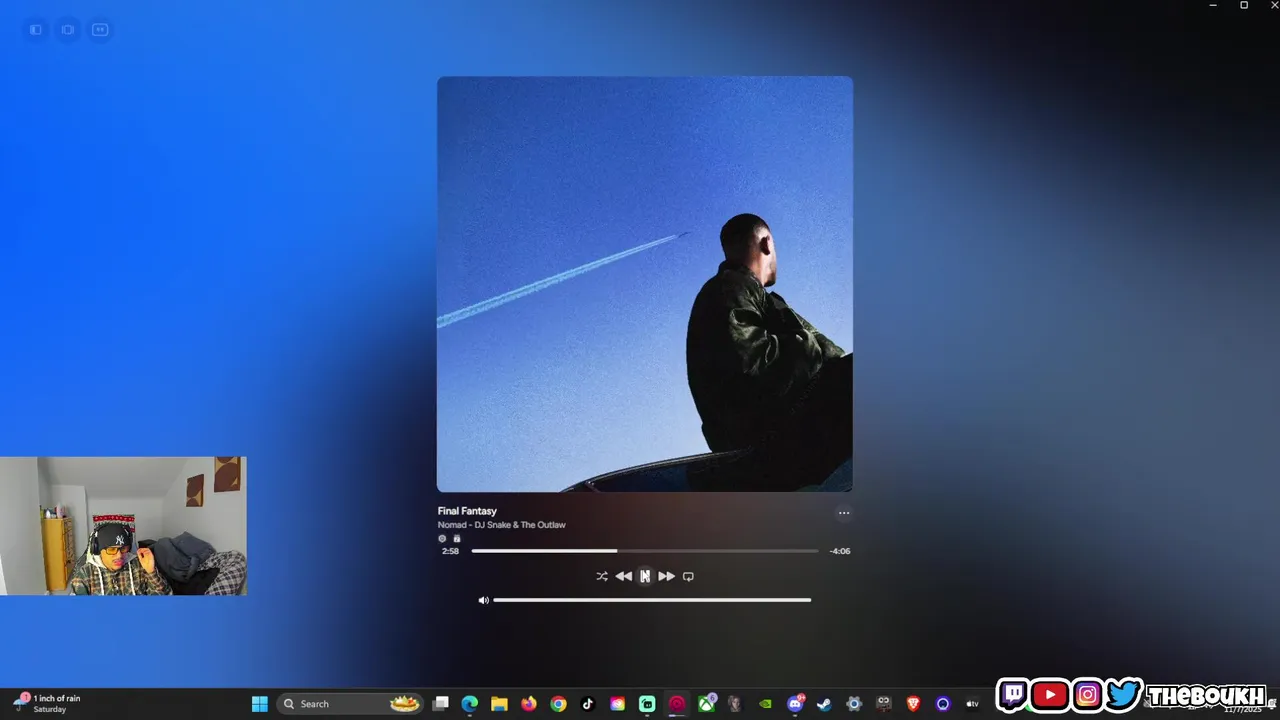Toggle the -4:06 remaining time display
Viewport: 1280px width, 720px height.
pos(840,551)
